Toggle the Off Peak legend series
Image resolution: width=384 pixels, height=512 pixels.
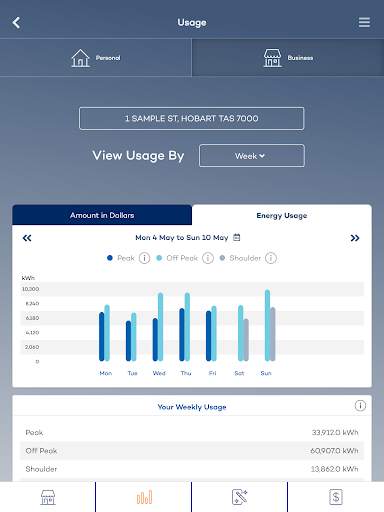tap(177, 258)
